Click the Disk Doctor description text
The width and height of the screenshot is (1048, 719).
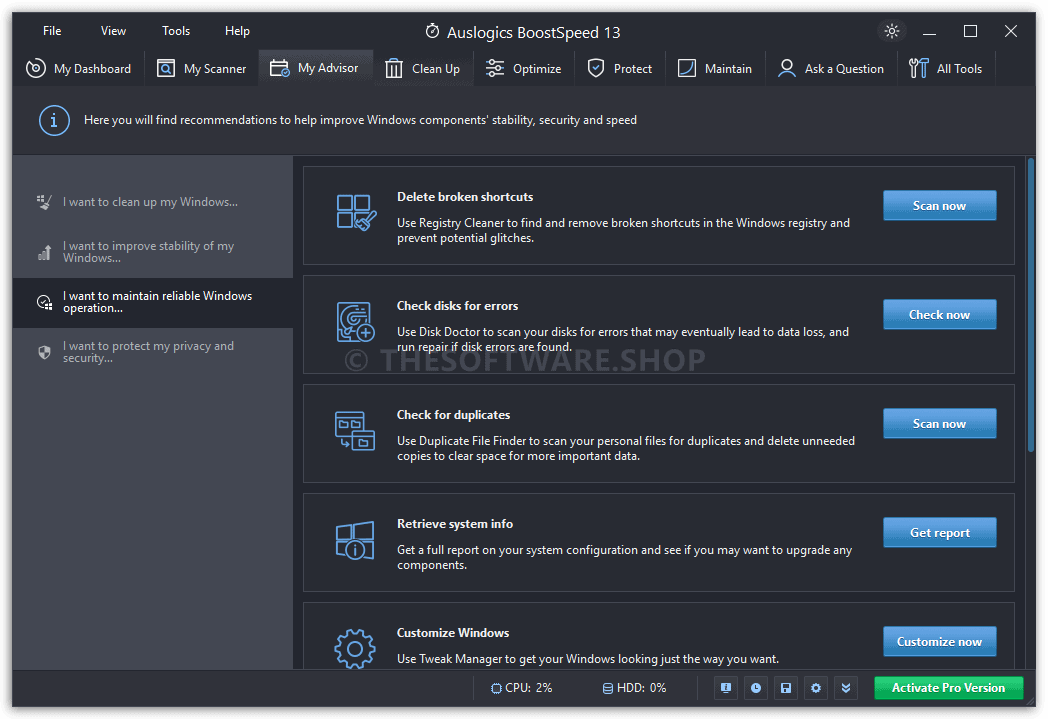point(623,339)
